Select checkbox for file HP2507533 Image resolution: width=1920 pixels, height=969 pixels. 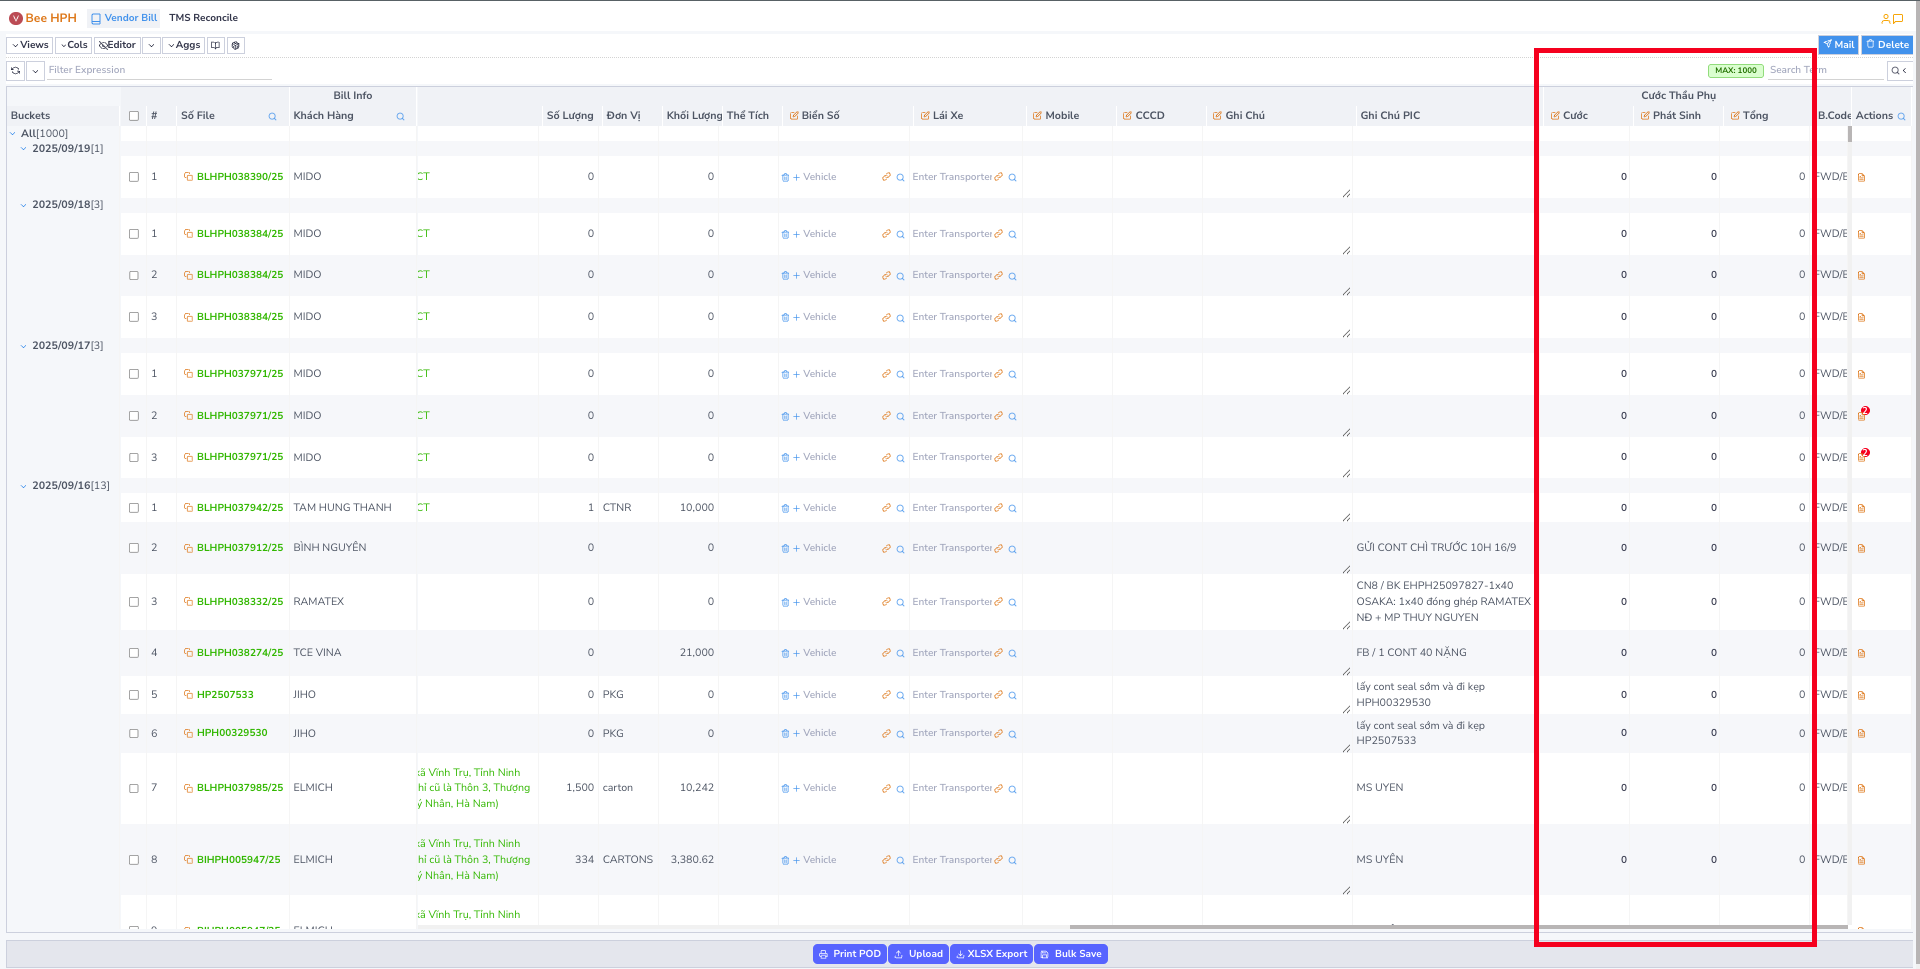[x=134, y=695]
